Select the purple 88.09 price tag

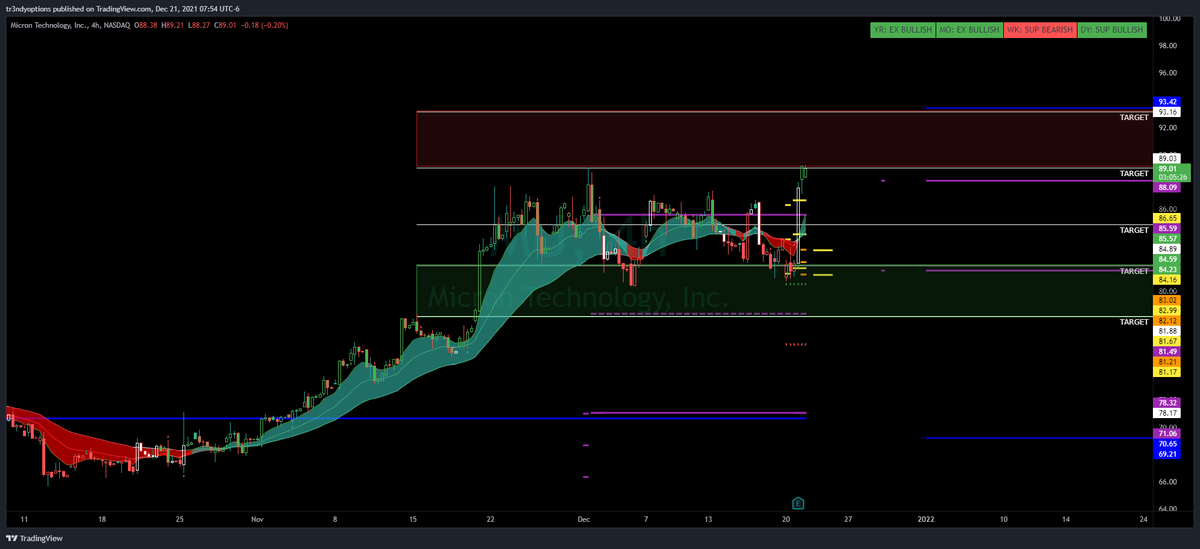coord(1168,187)
